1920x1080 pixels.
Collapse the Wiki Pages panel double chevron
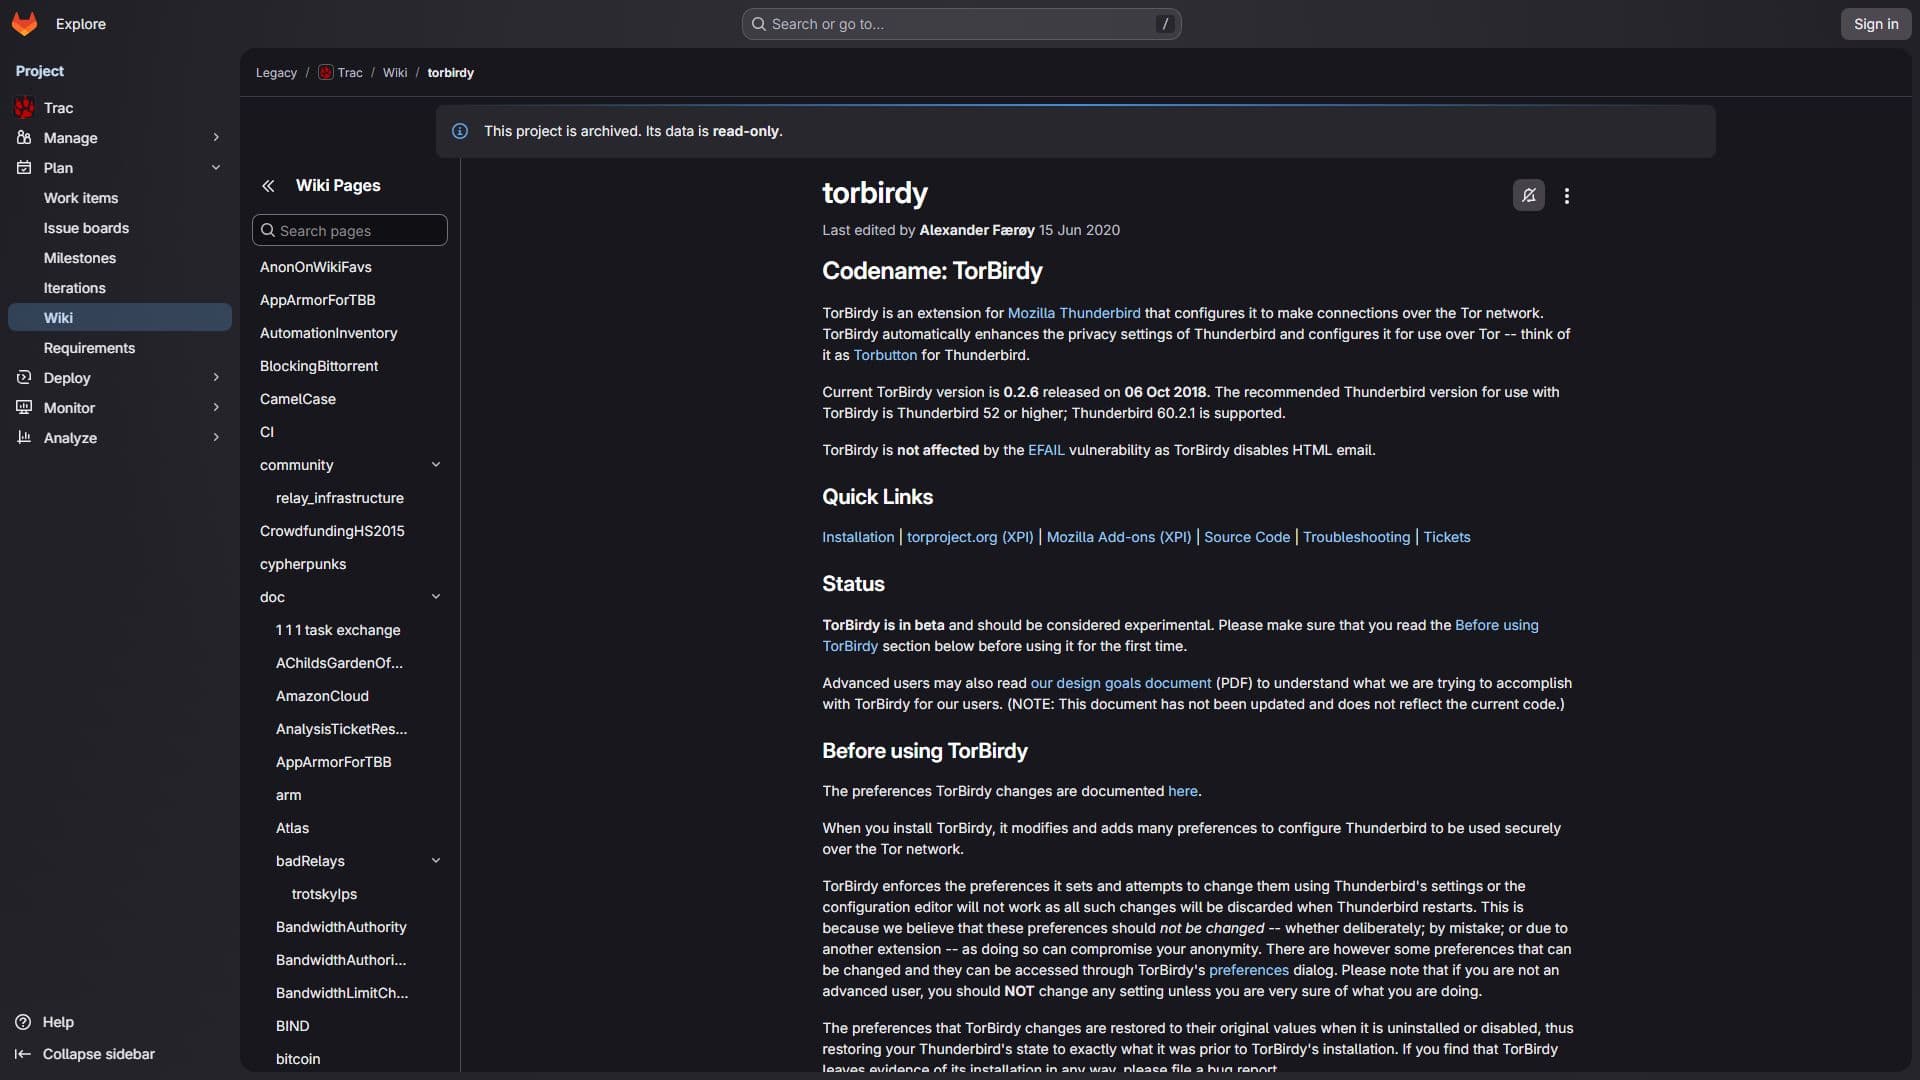[268, 186]
